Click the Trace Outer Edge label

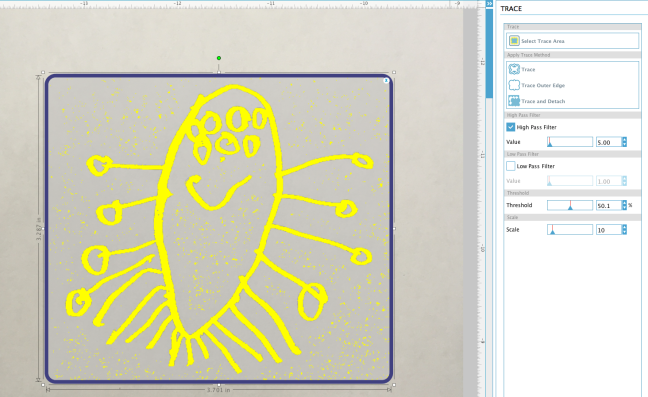tap(543, 85)
